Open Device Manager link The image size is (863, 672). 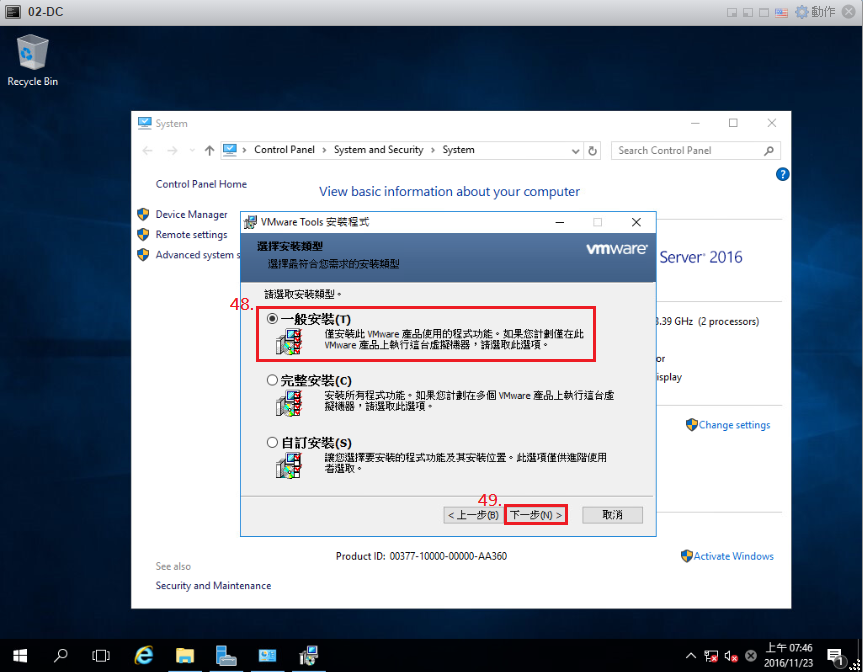[191, 214]
